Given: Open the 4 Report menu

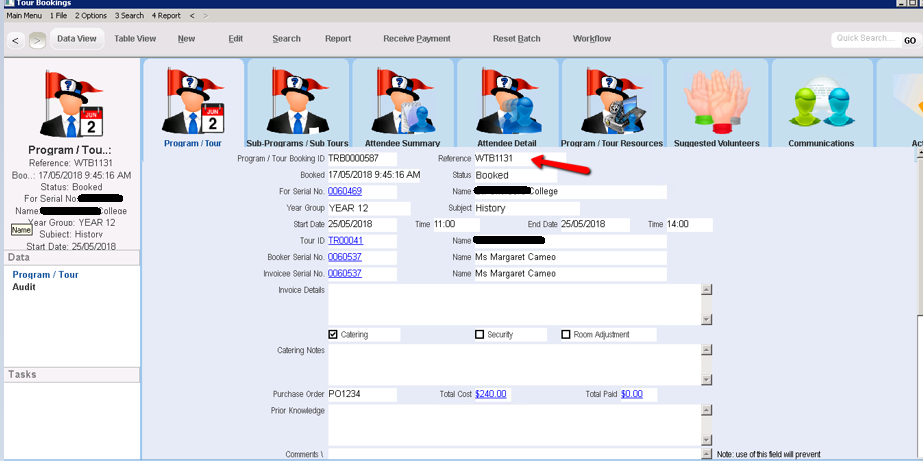Looking at the screenshot, I should click(166, 16).
